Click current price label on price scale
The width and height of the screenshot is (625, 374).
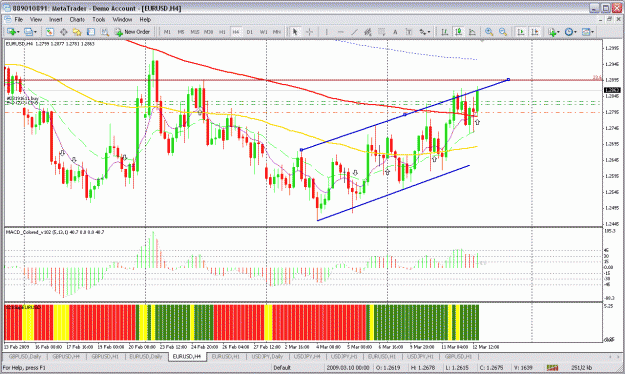pyautogui.click(x=611, y=91)
